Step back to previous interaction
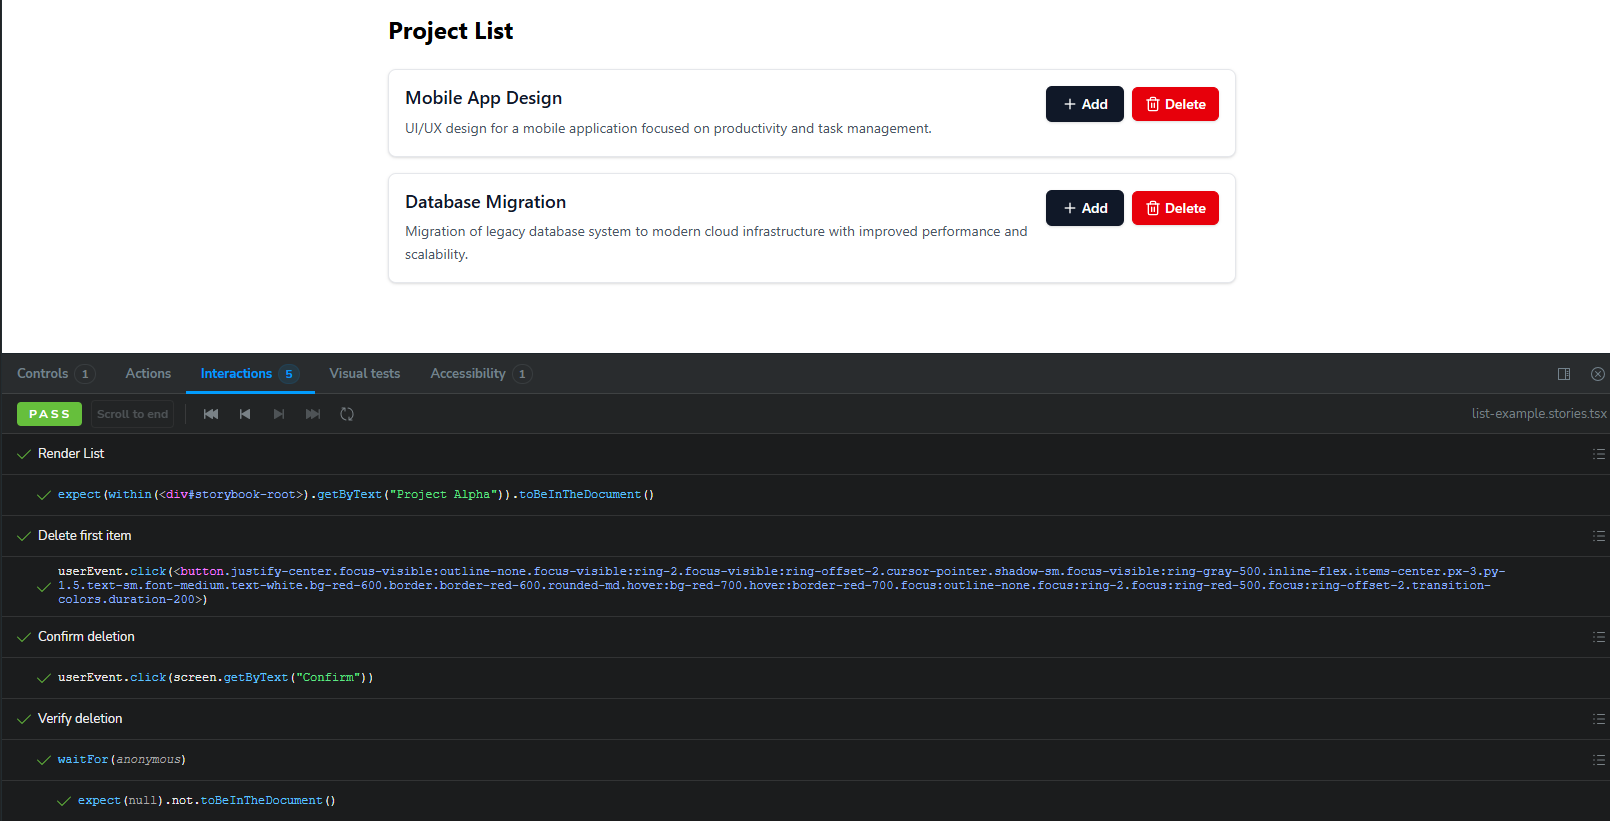1610x821 pixels. tap(245, 414)
